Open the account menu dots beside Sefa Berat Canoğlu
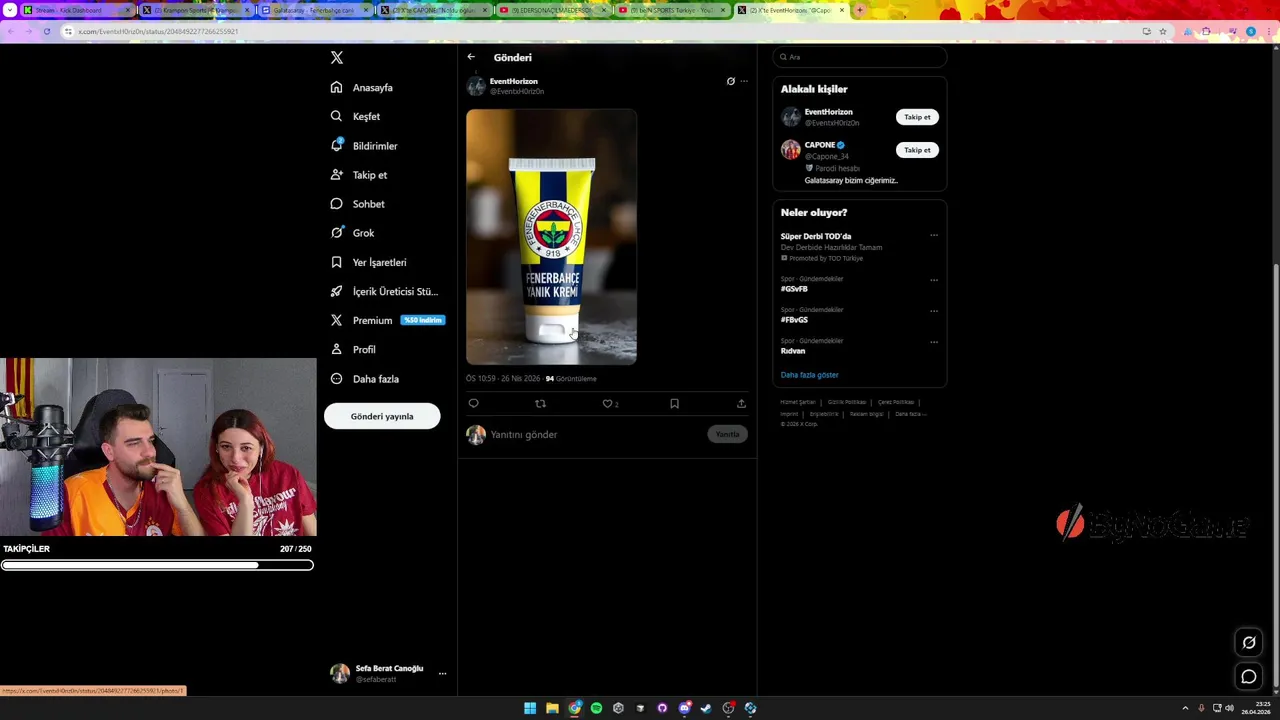This screenshot has width=1280, height=720. point(442,674)
